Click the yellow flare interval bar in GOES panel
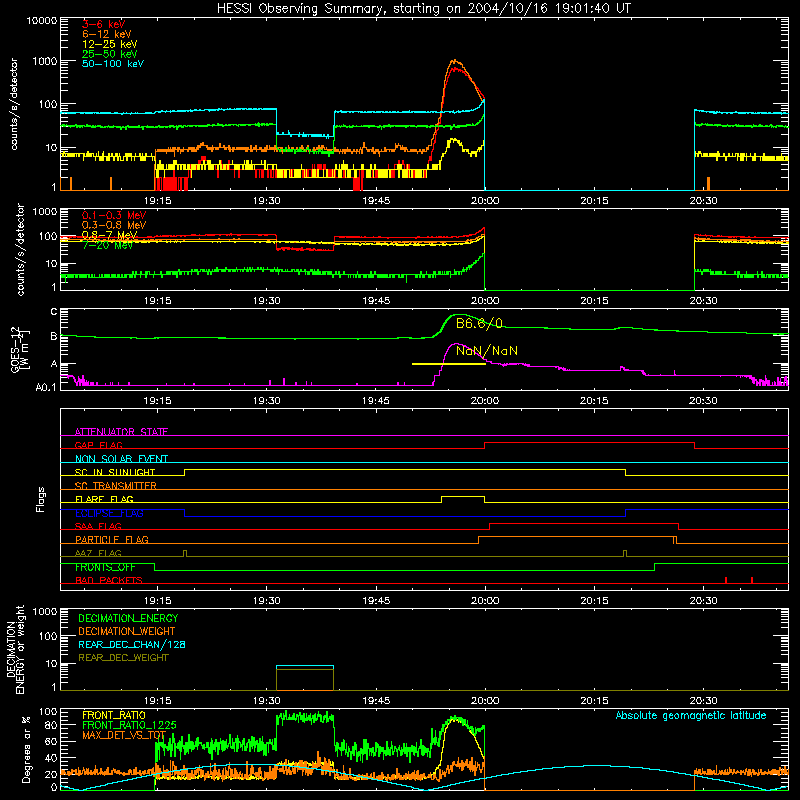Viewport: 800px width, 800px height. tap(448, 364)
